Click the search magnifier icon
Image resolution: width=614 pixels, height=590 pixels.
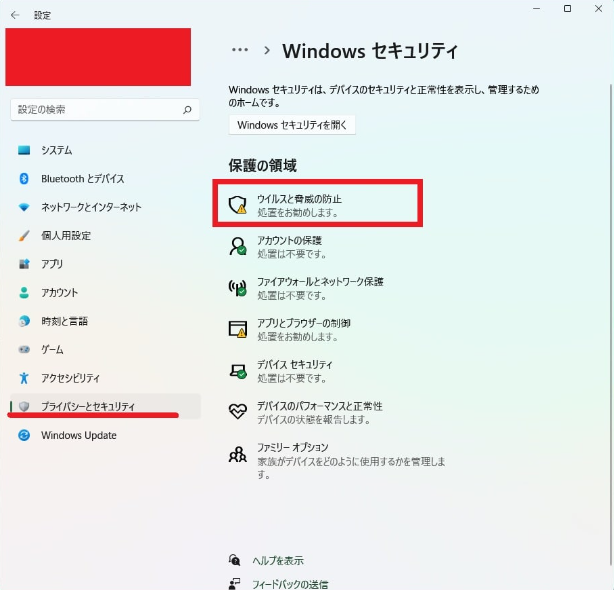click(x=187, y=110)
